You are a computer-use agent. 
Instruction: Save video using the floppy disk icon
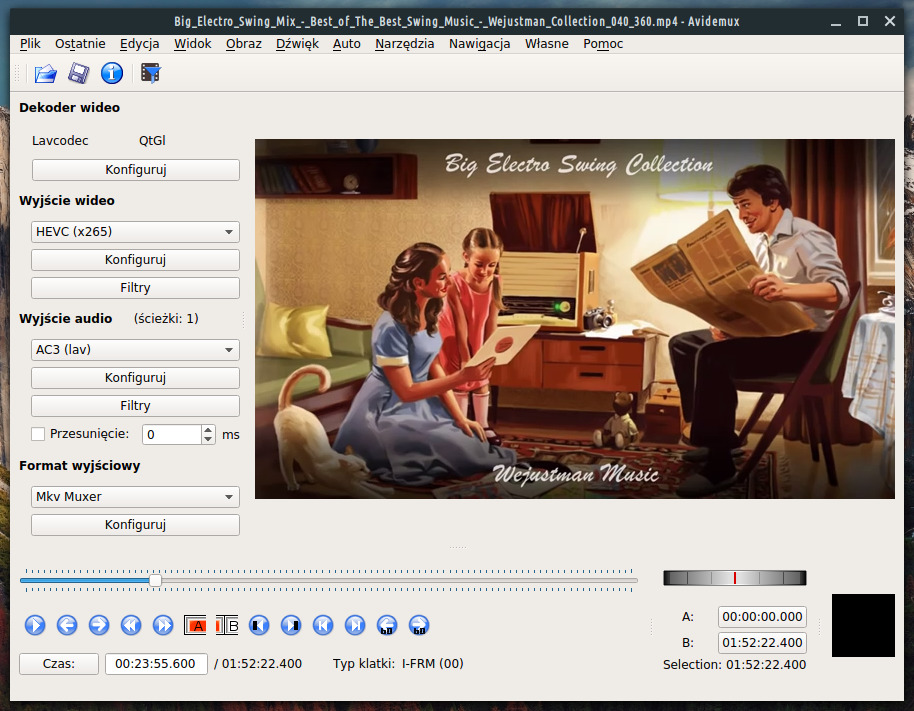79,73
